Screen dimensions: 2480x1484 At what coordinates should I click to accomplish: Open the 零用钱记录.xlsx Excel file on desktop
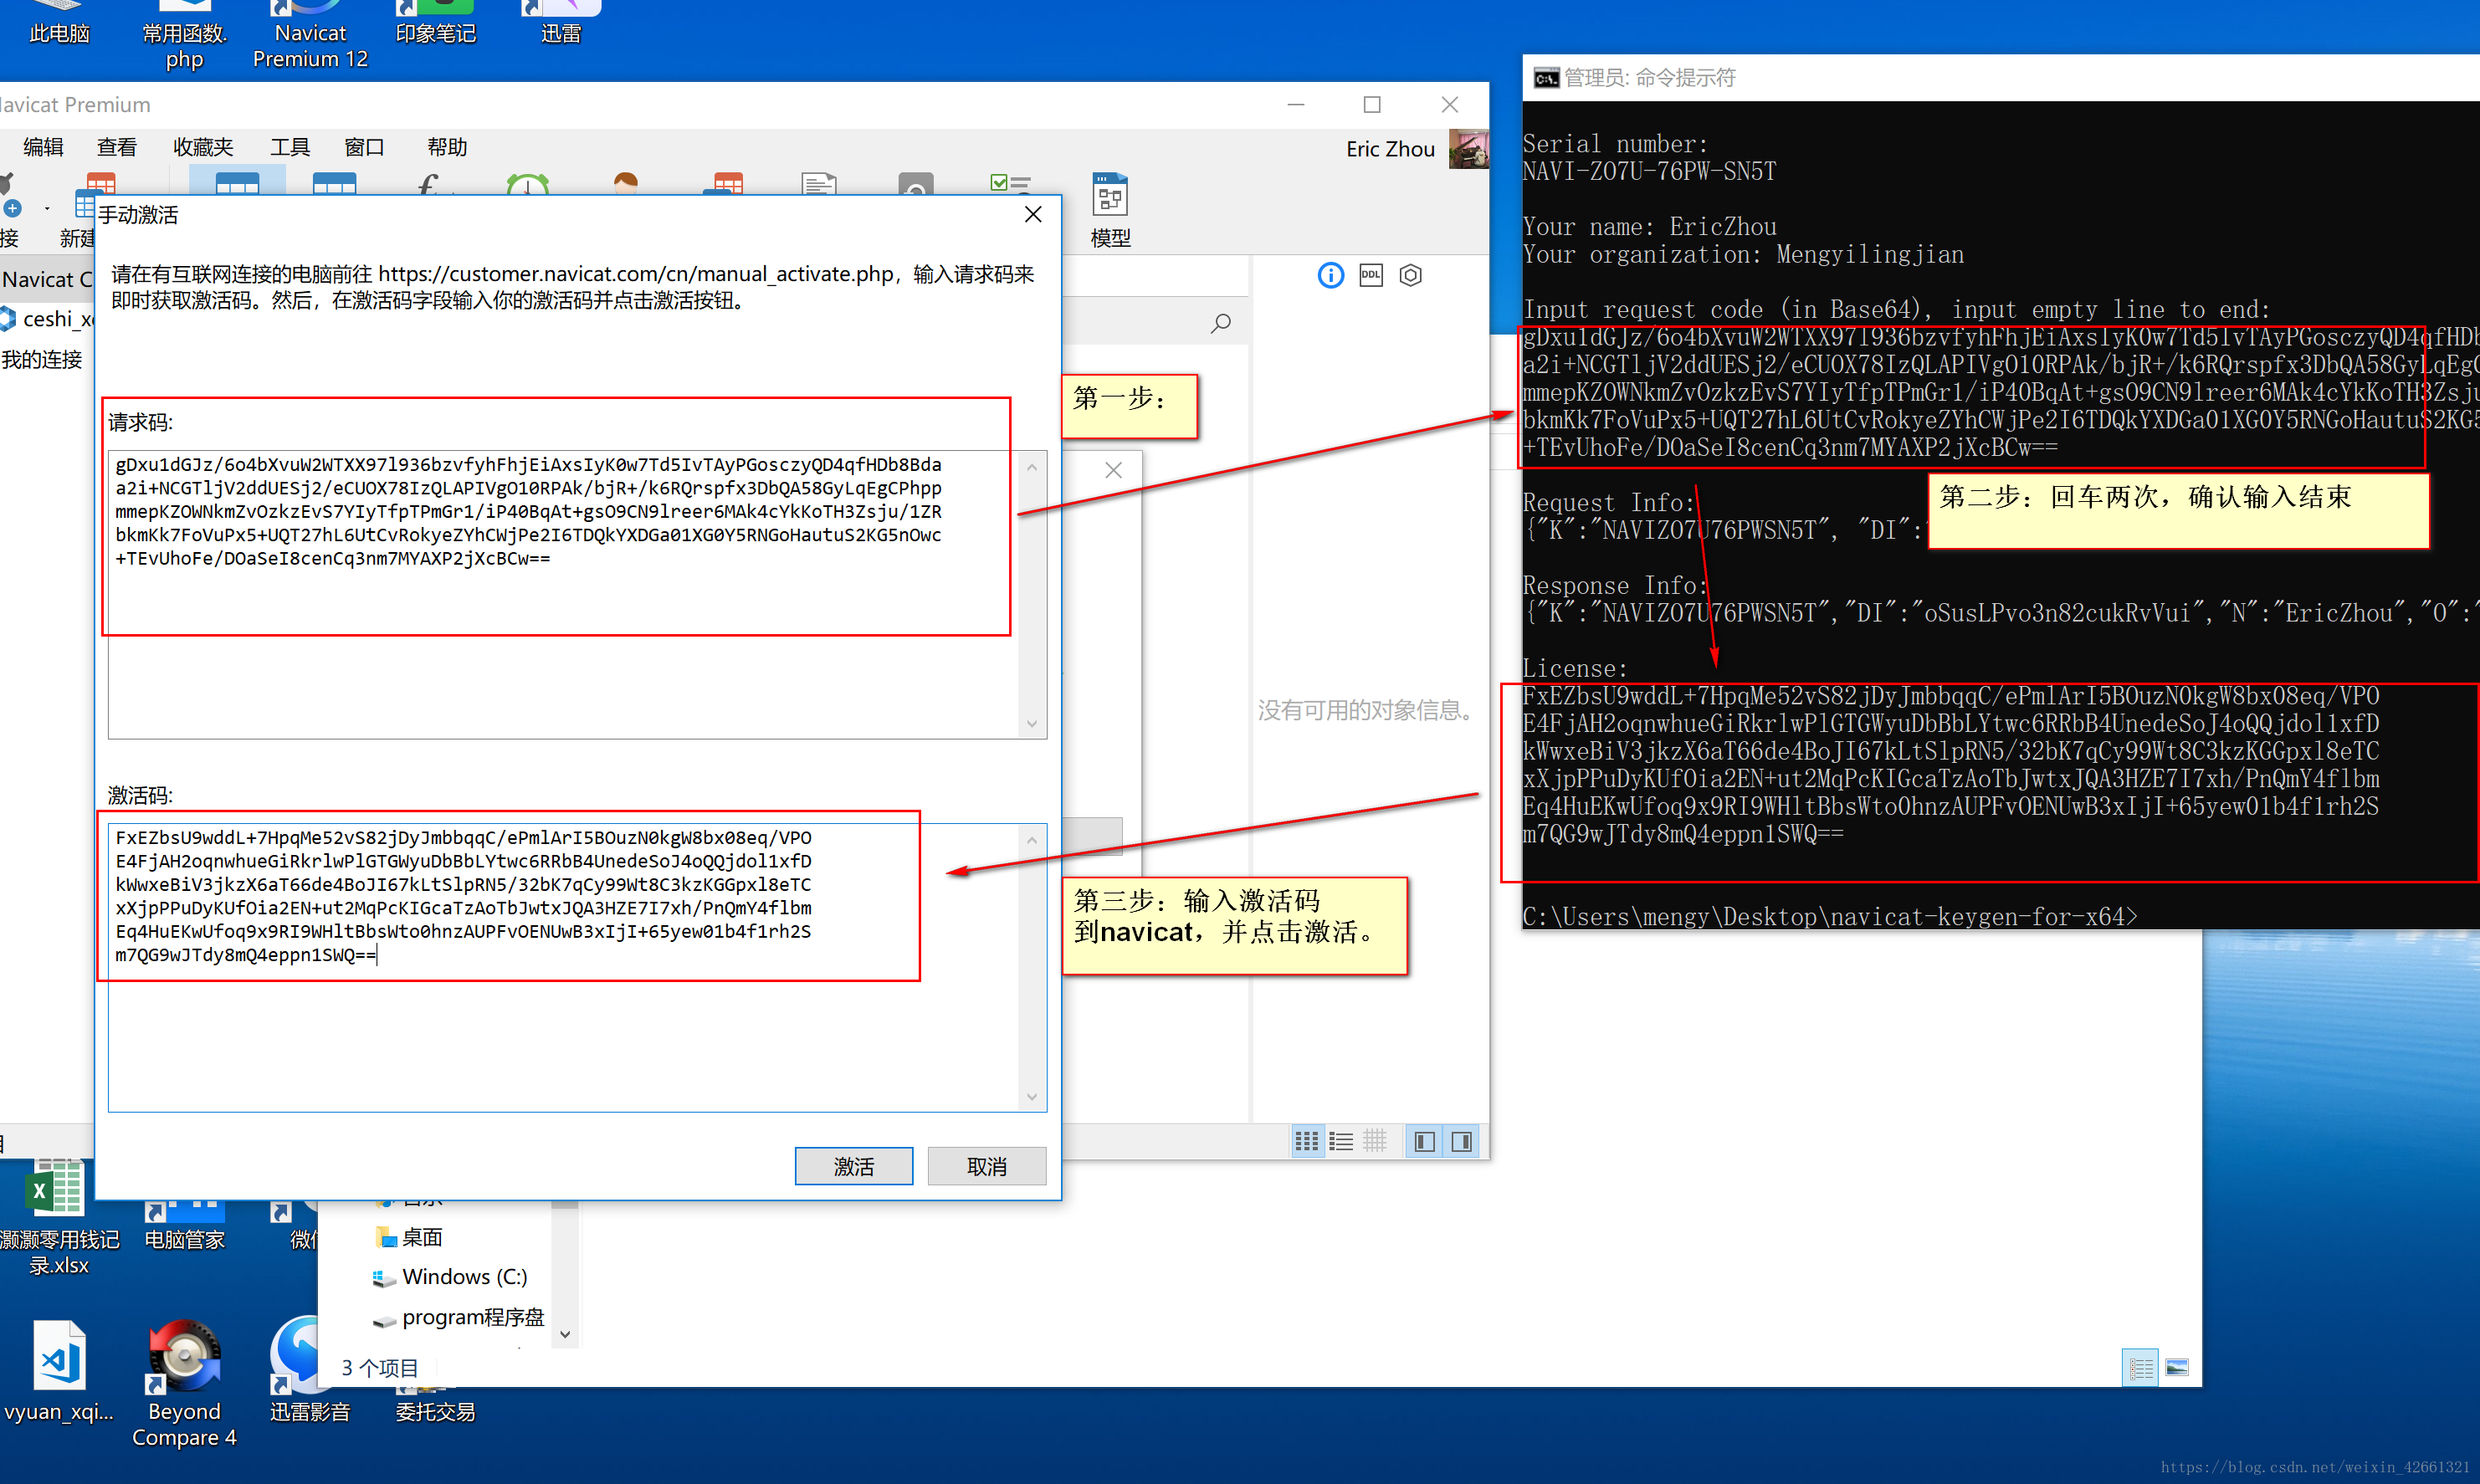tap(59, 1217)
